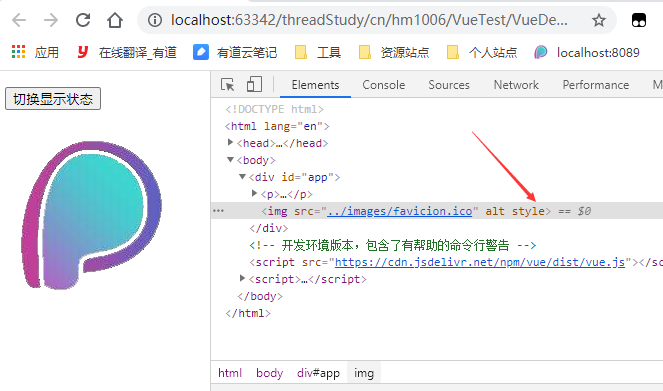Expand the collapsed script node
663x391 pixels.
(x=242, y=278)
